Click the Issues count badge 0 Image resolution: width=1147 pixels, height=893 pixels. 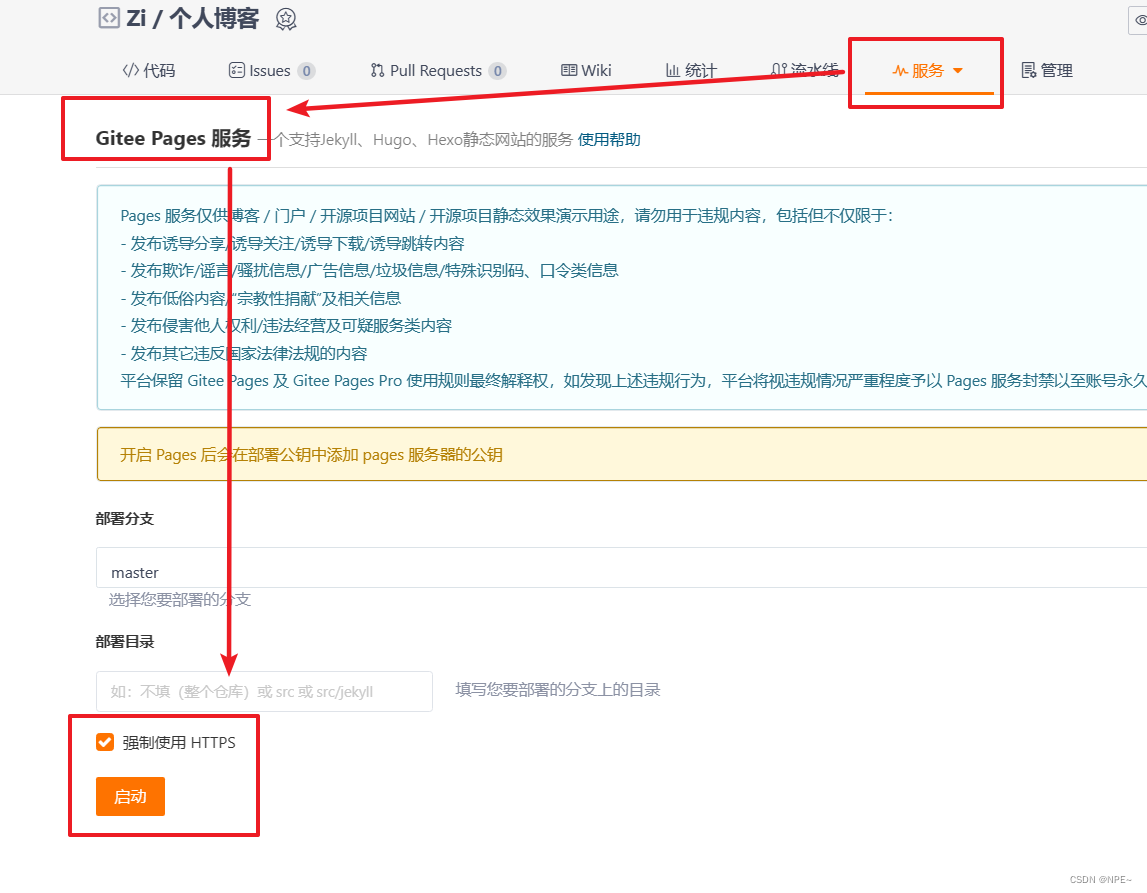307,71
